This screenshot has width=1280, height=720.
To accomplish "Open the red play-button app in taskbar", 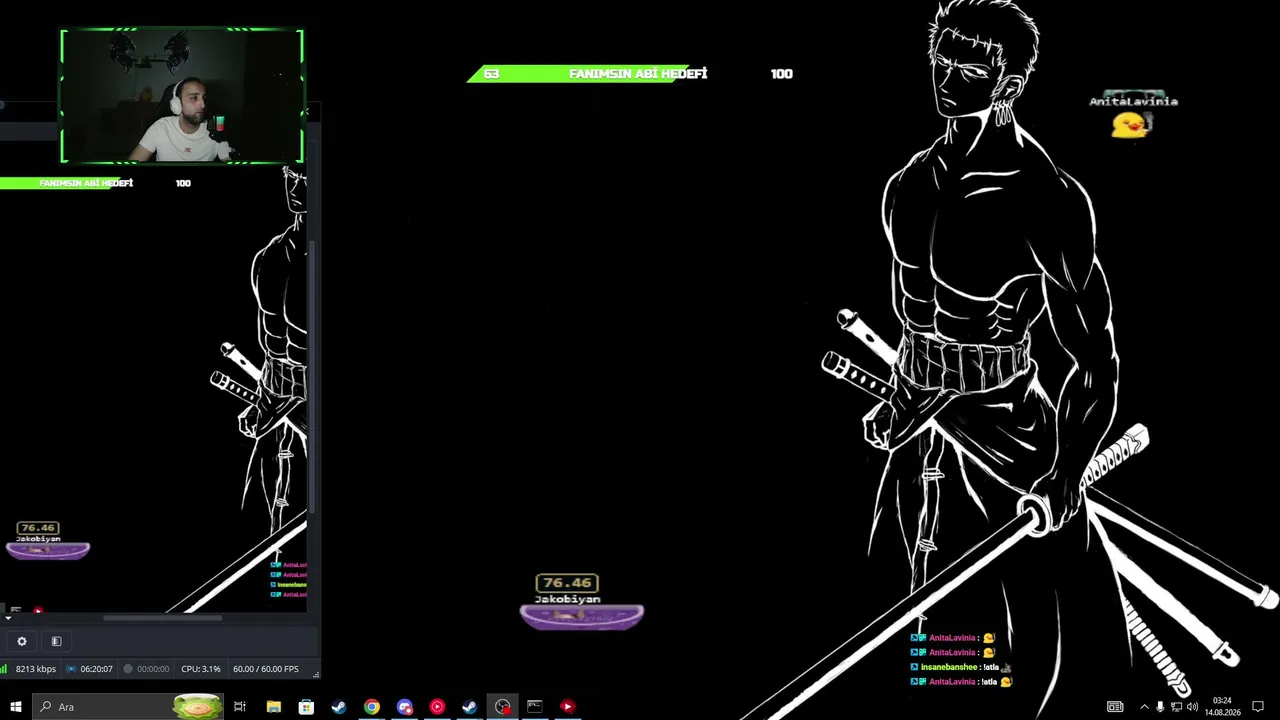I will point(567,707).
